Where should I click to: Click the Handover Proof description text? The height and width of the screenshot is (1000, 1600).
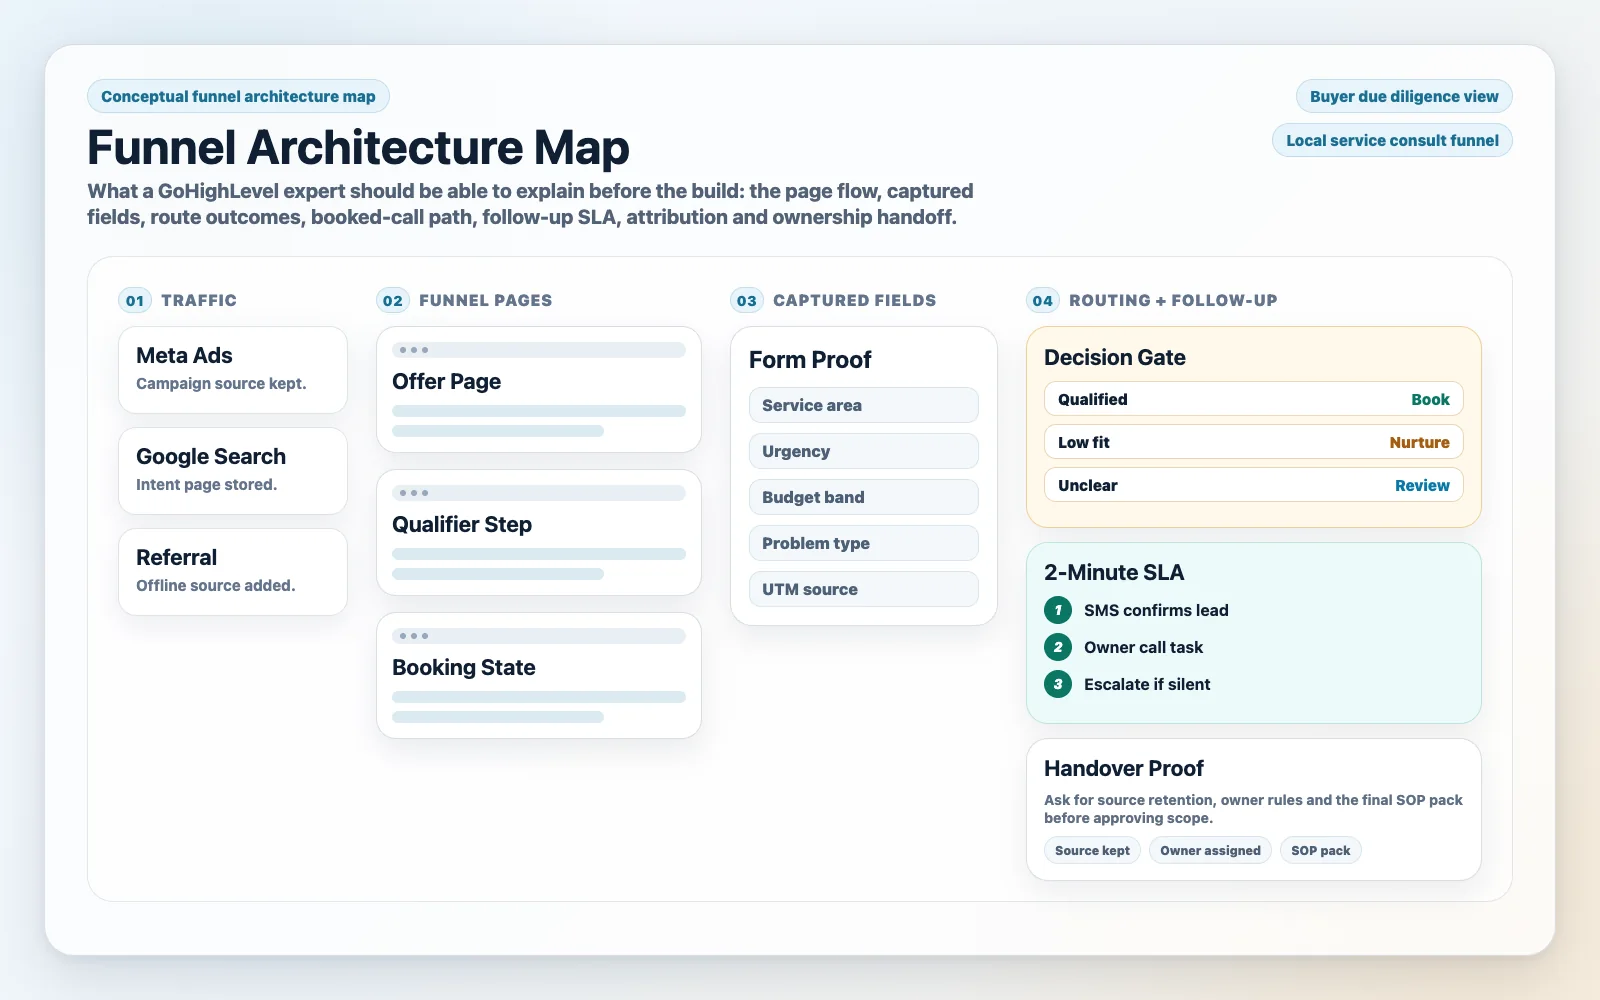(1253, 809)
